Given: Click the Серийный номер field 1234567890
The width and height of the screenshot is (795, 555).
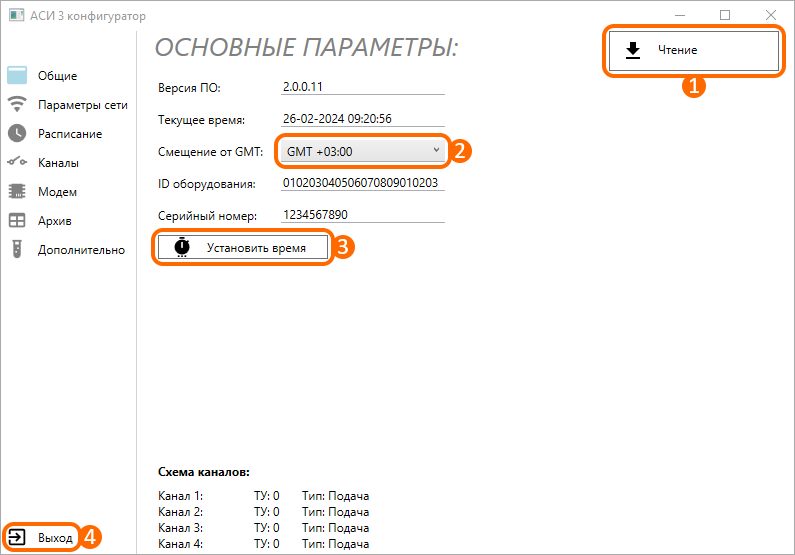Looking at the screenshot, I should tap(363, 215).
